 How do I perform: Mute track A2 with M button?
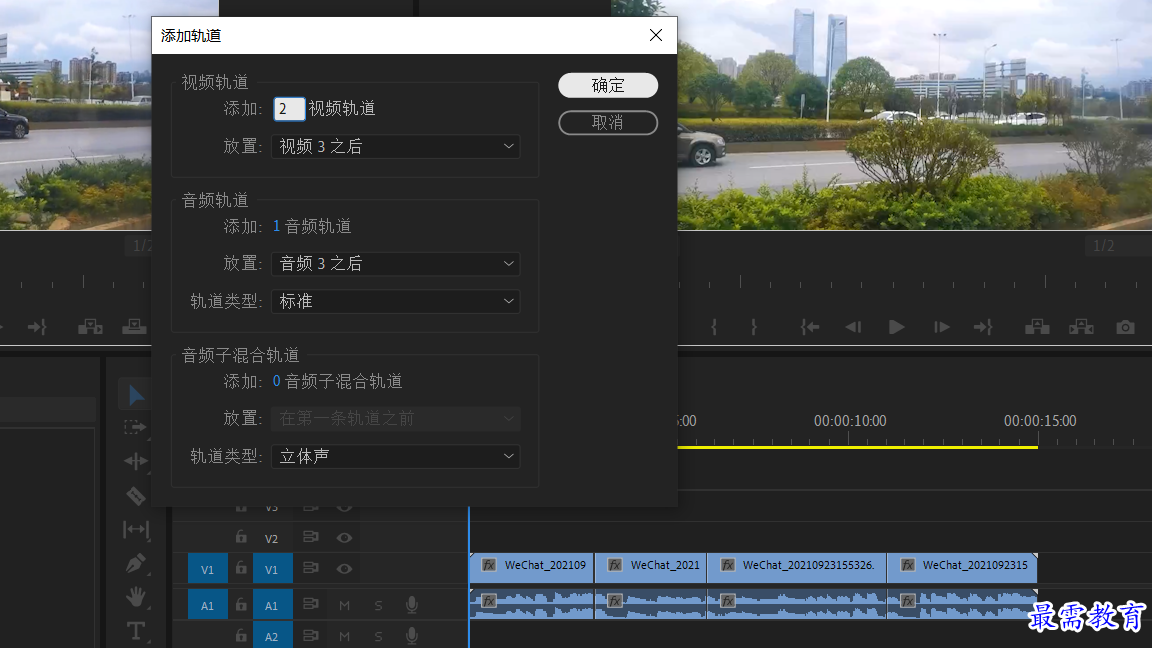(345, 636)
